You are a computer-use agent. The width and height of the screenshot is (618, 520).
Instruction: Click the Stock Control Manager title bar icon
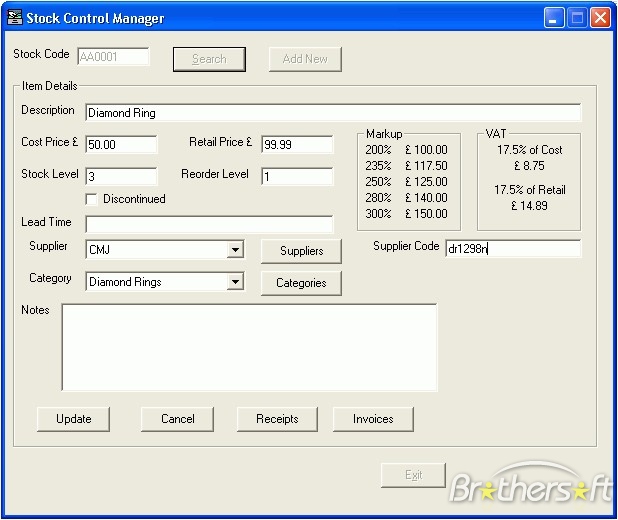[14, 18]
